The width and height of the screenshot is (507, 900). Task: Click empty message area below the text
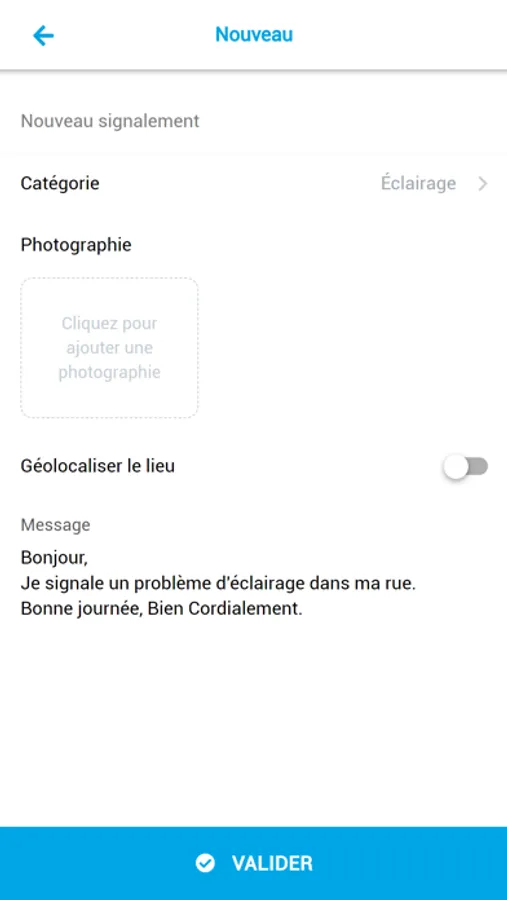[253, 717]
